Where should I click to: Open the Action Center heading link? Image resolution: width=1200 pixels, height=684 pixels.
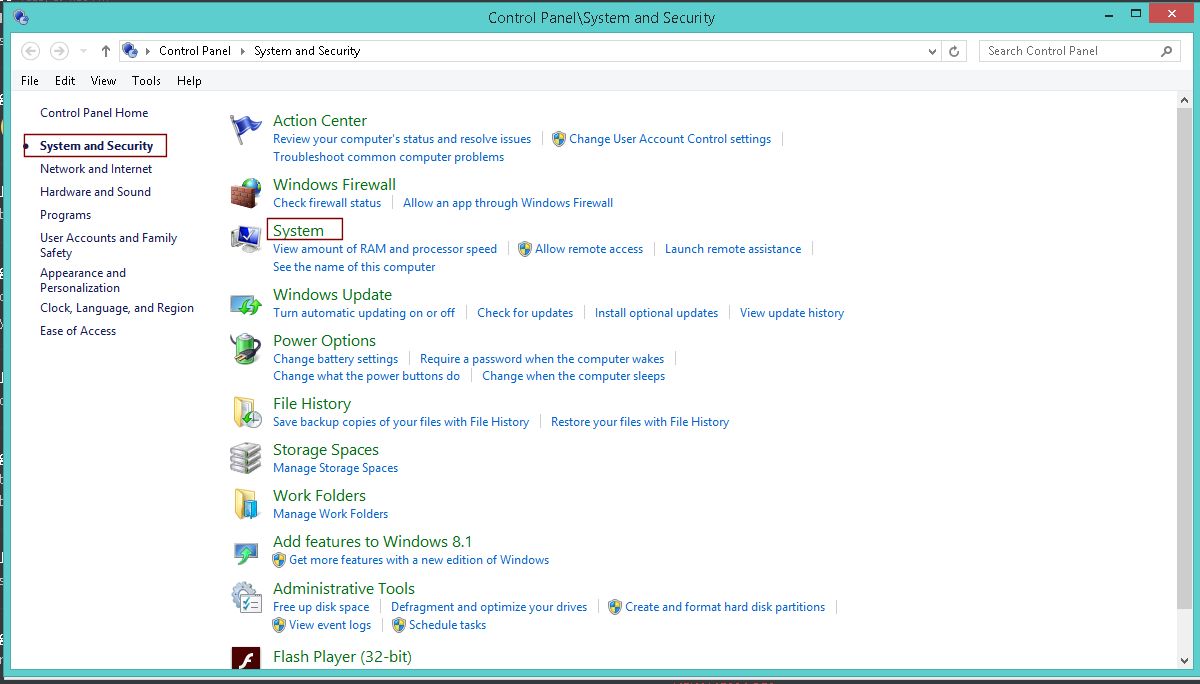click(x=320, y=121)
